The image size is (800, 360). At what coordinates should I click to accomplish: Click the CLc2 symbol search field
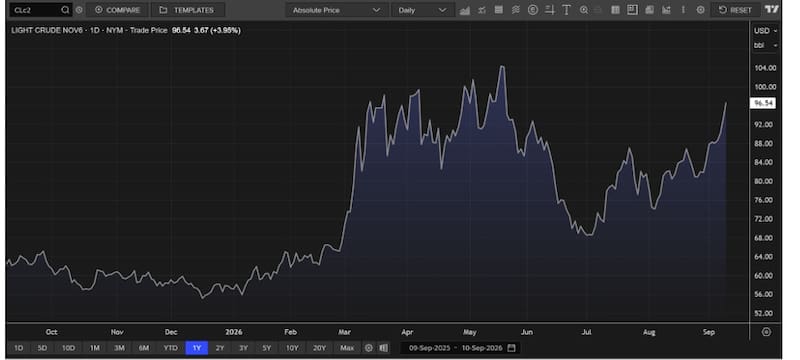coord(40,10)
